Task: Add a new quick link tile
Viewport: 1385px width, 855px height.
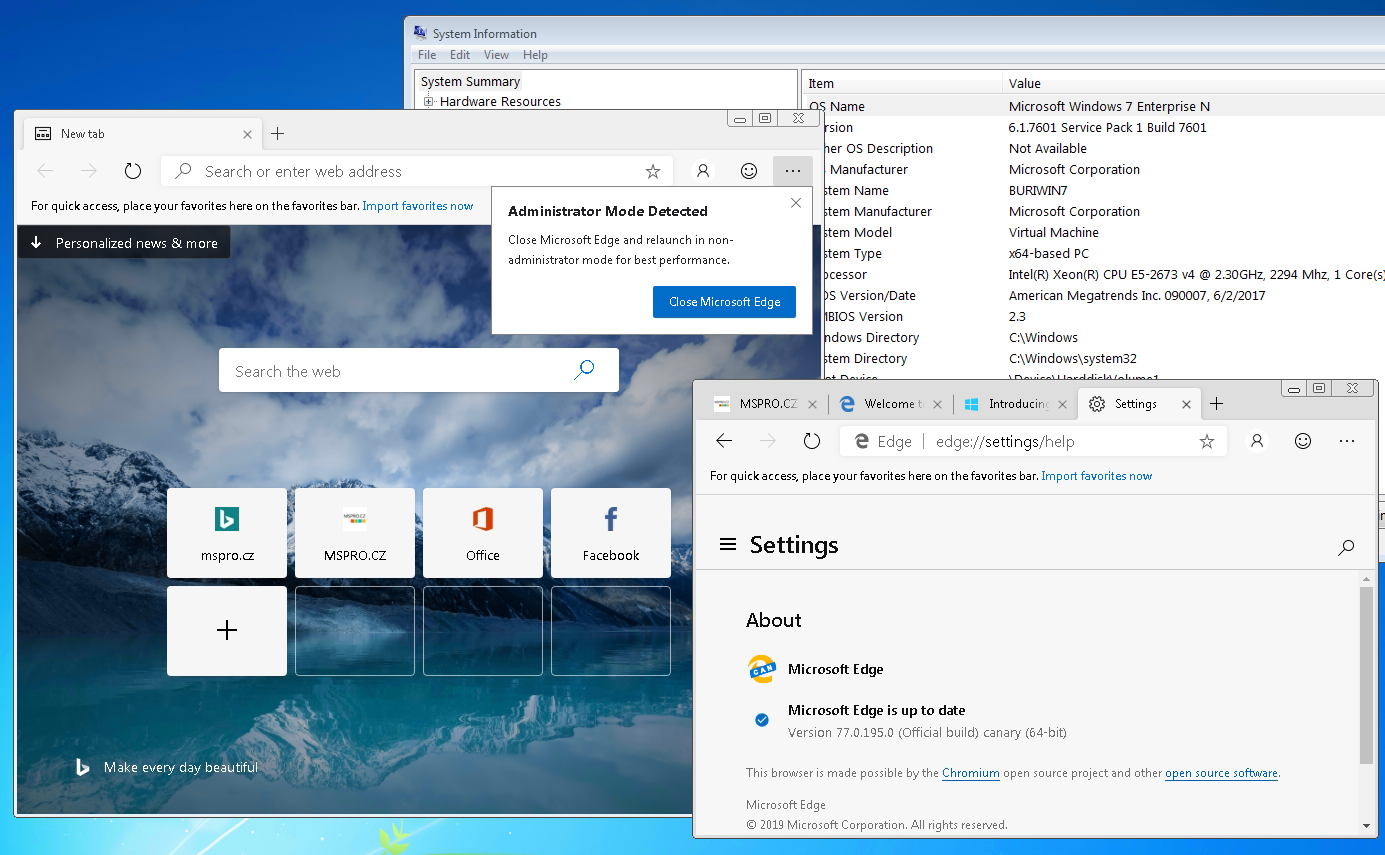Action: click(x=227, y=631)
